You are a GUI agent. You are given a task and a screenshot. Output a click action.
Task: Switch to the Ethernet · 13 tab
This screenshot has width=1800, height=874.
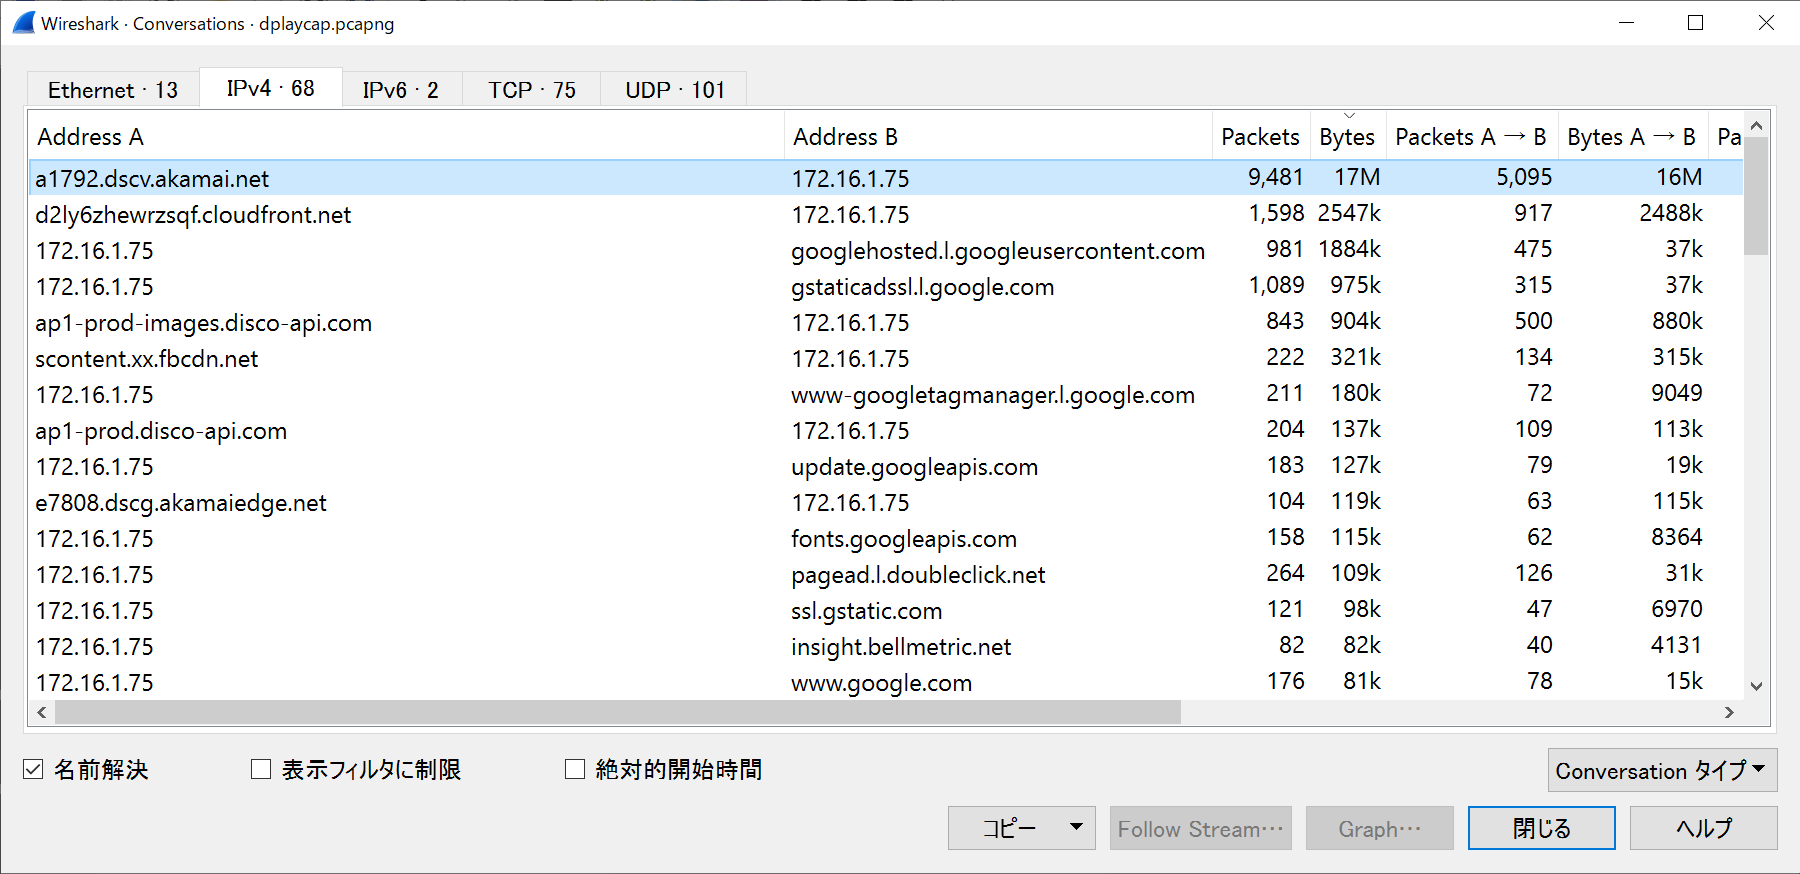click(113, 90)
